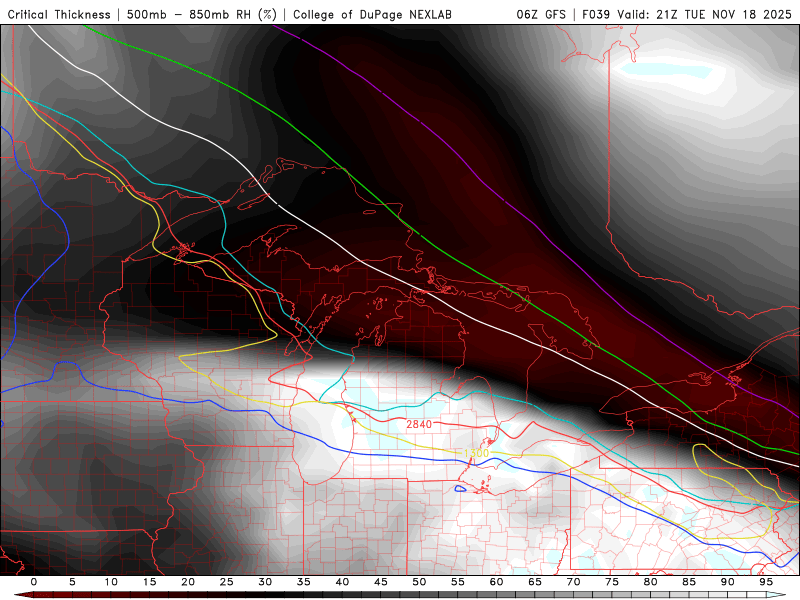Click the "65" colorbar scale label
The image size is (800, 600).
tap(535, 582)
